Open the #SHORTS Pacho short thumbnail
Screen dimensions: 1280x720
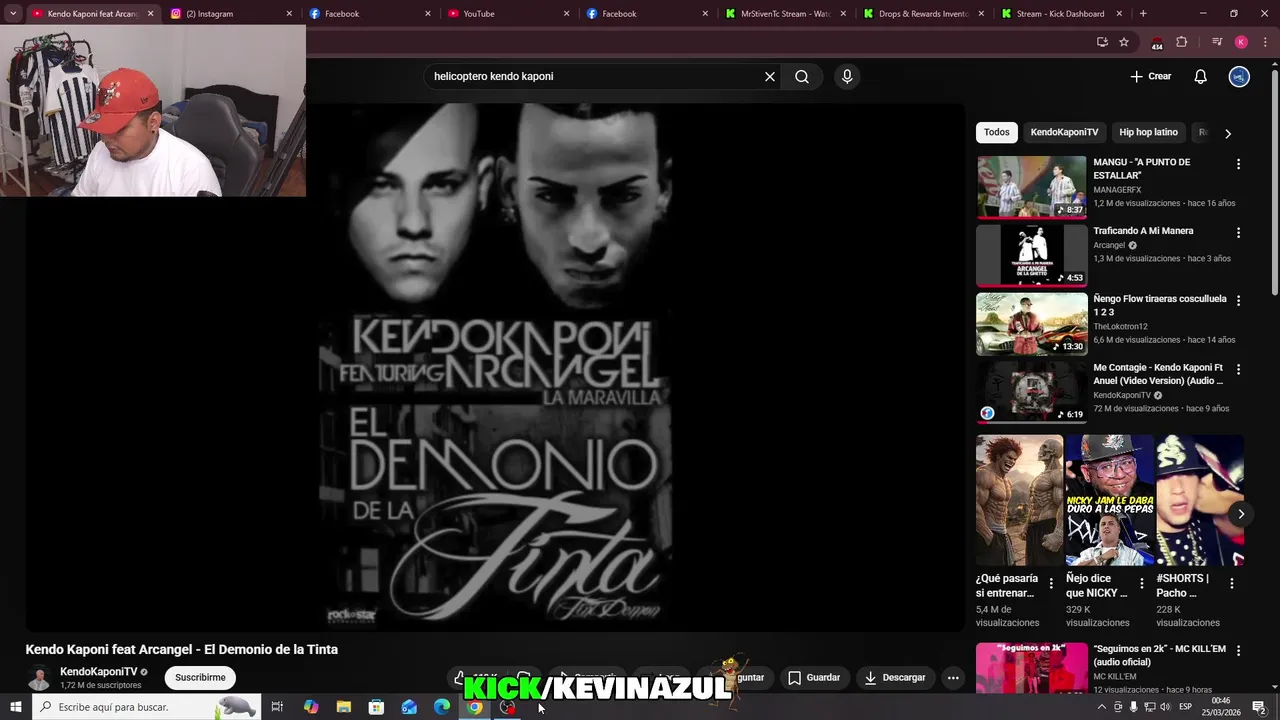coord(1200,500)
